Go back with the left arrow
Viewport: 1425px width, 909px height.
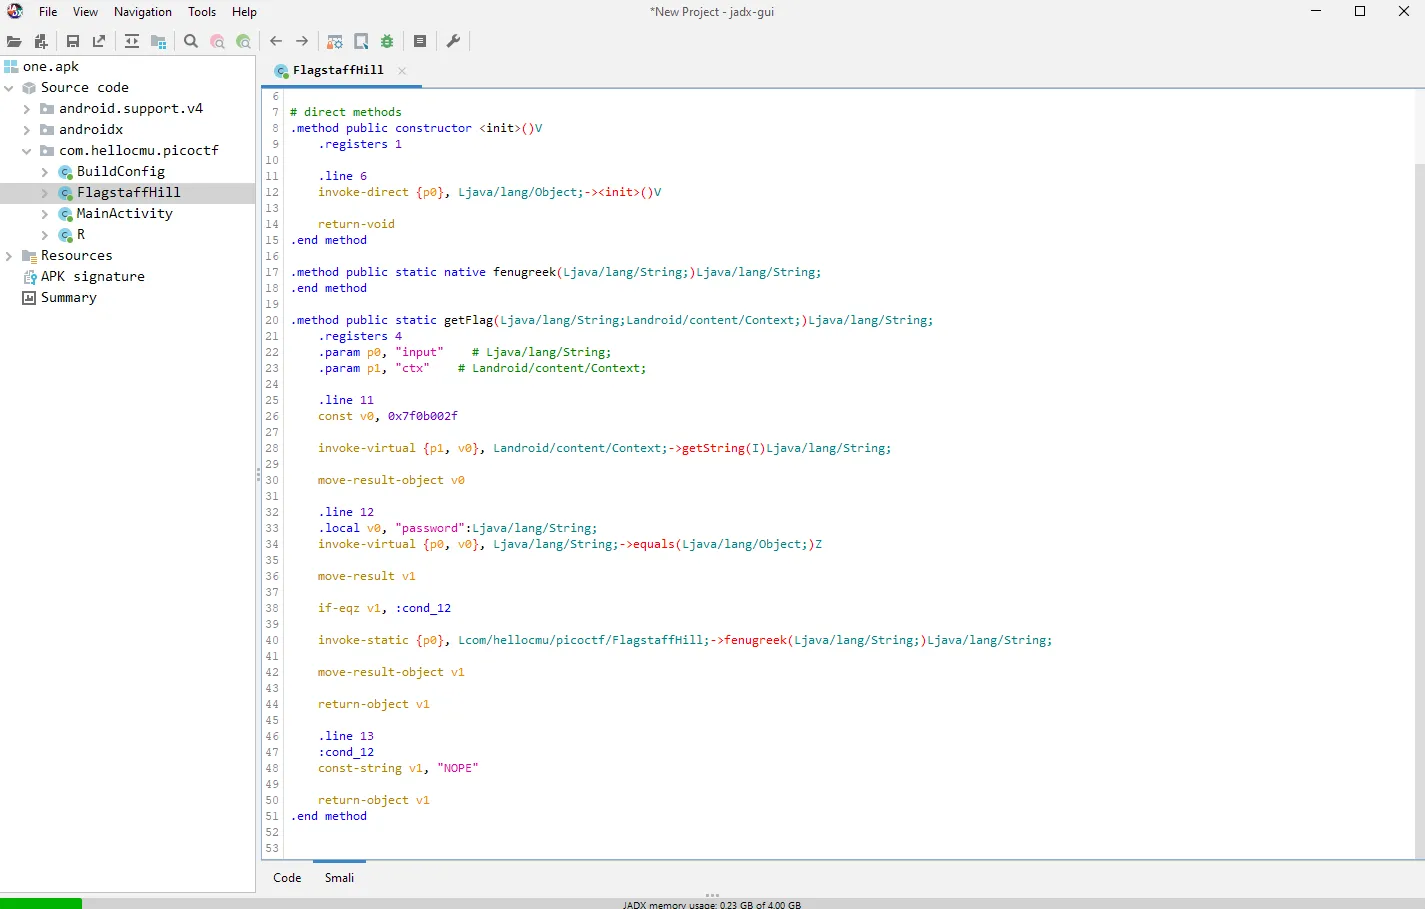point(276,41)
